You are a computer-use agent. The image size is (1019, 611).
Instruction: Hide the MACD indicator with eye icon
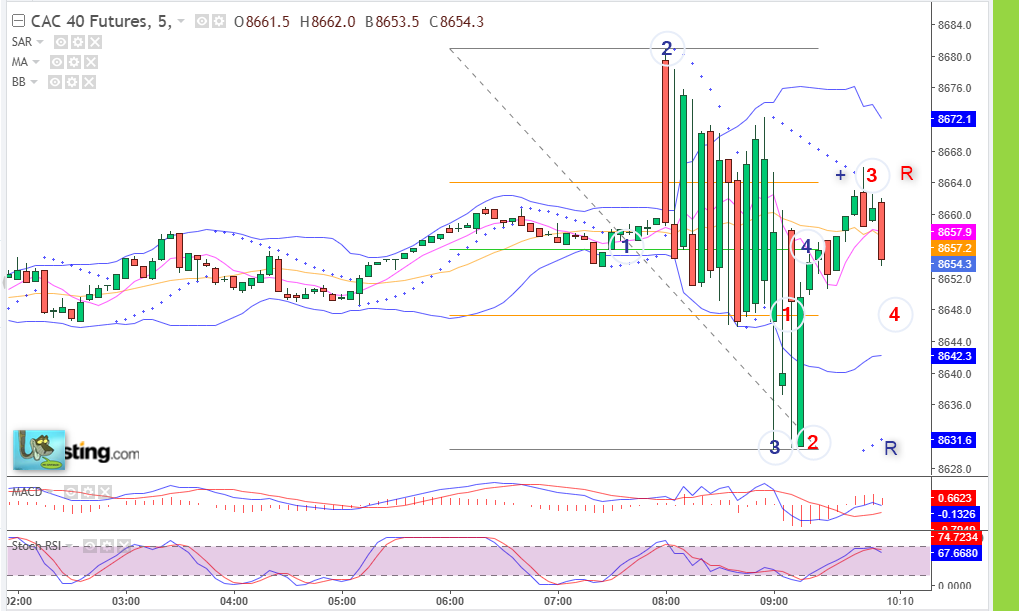tap(71, 492)
